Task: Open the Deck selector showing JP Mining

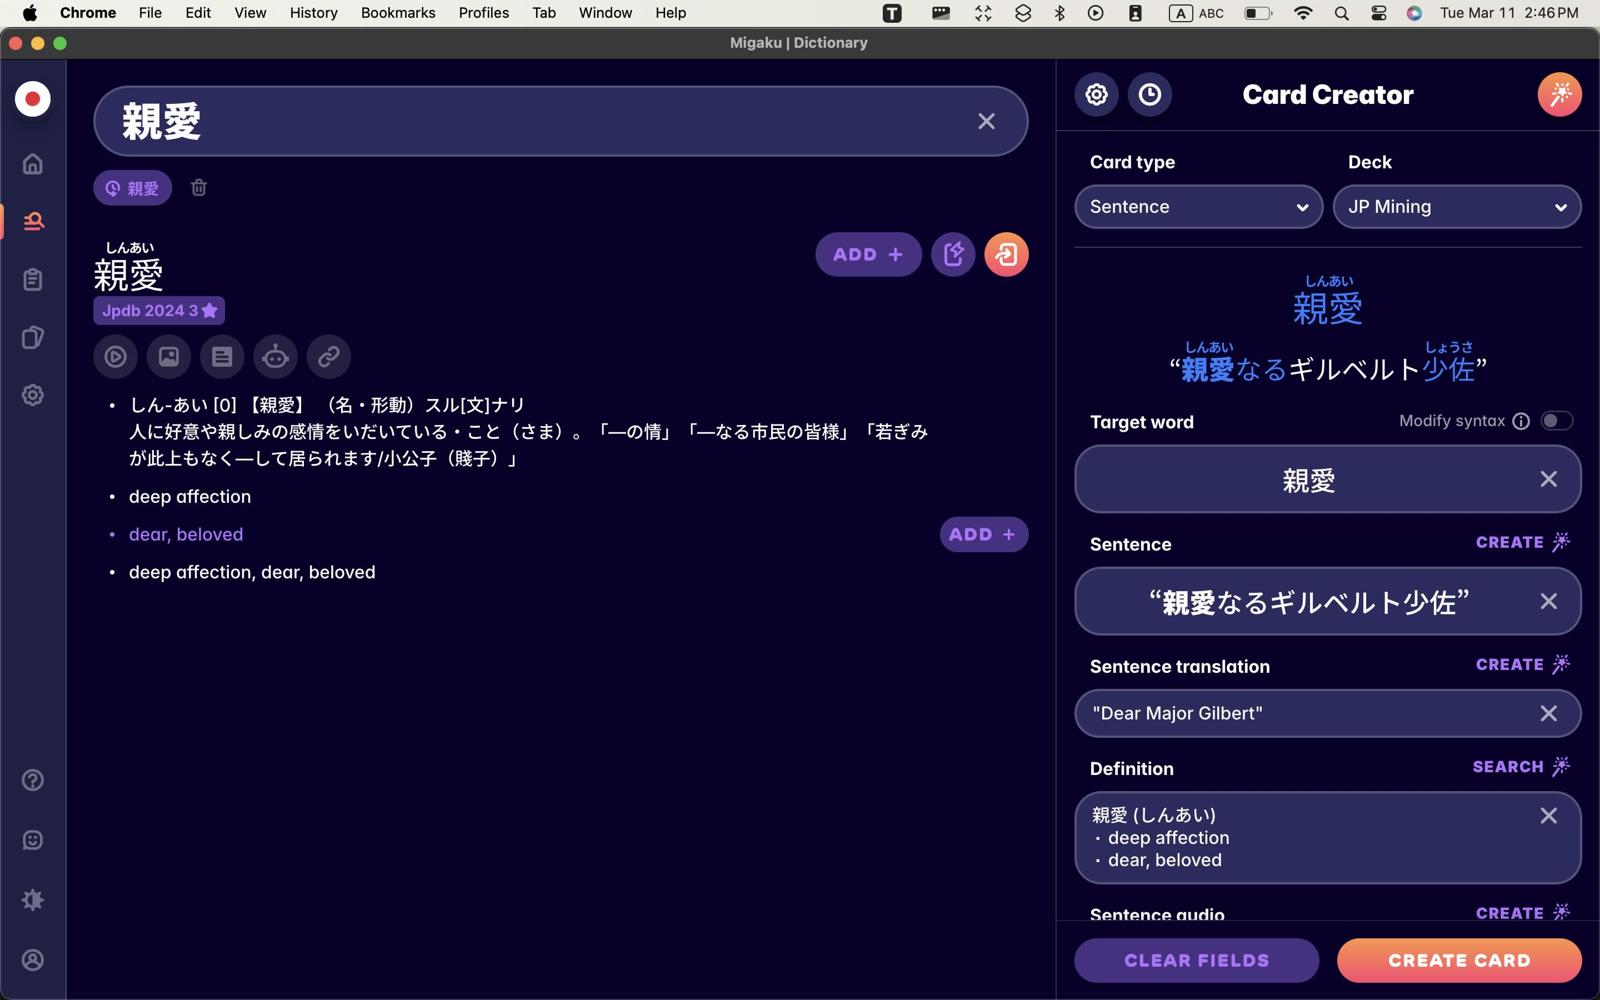Action: click(1456, 206)
